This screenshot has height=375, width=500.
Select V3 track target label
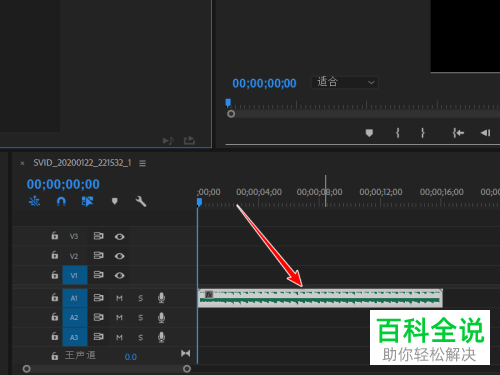click(74, 236)
